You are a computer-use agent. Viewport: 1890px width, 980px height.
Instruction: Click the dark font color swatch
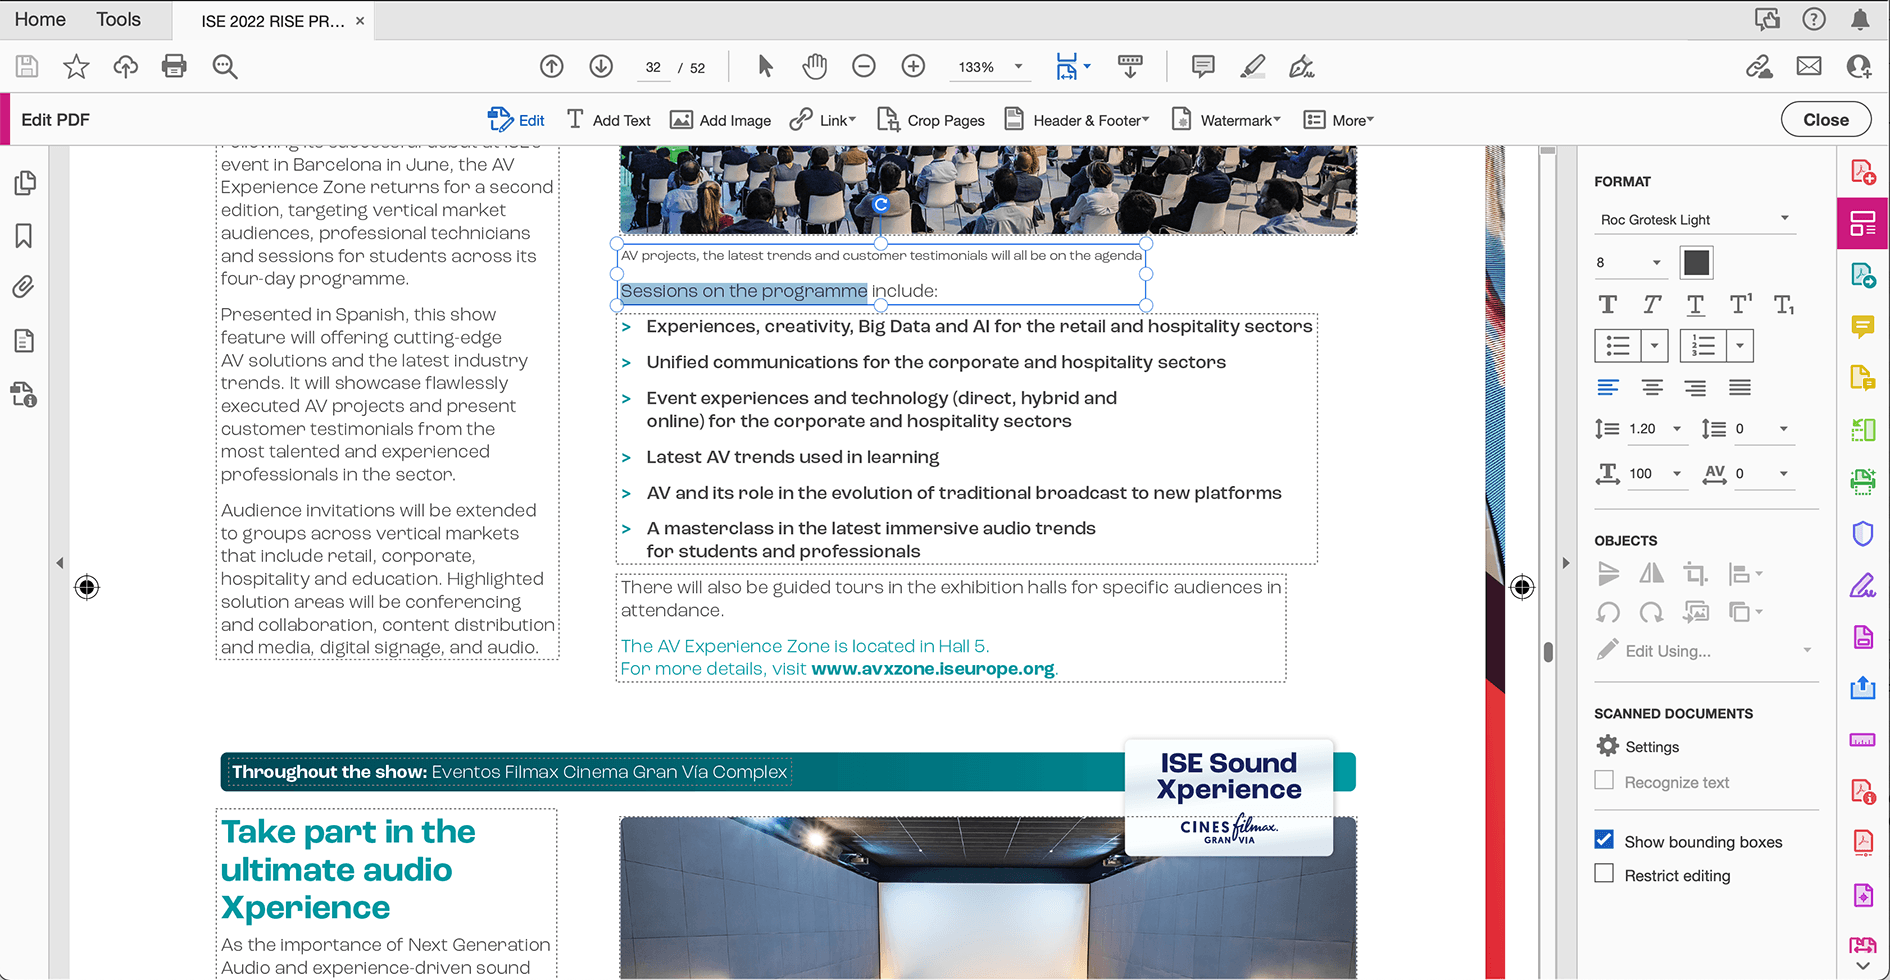tap(1696, 263)
